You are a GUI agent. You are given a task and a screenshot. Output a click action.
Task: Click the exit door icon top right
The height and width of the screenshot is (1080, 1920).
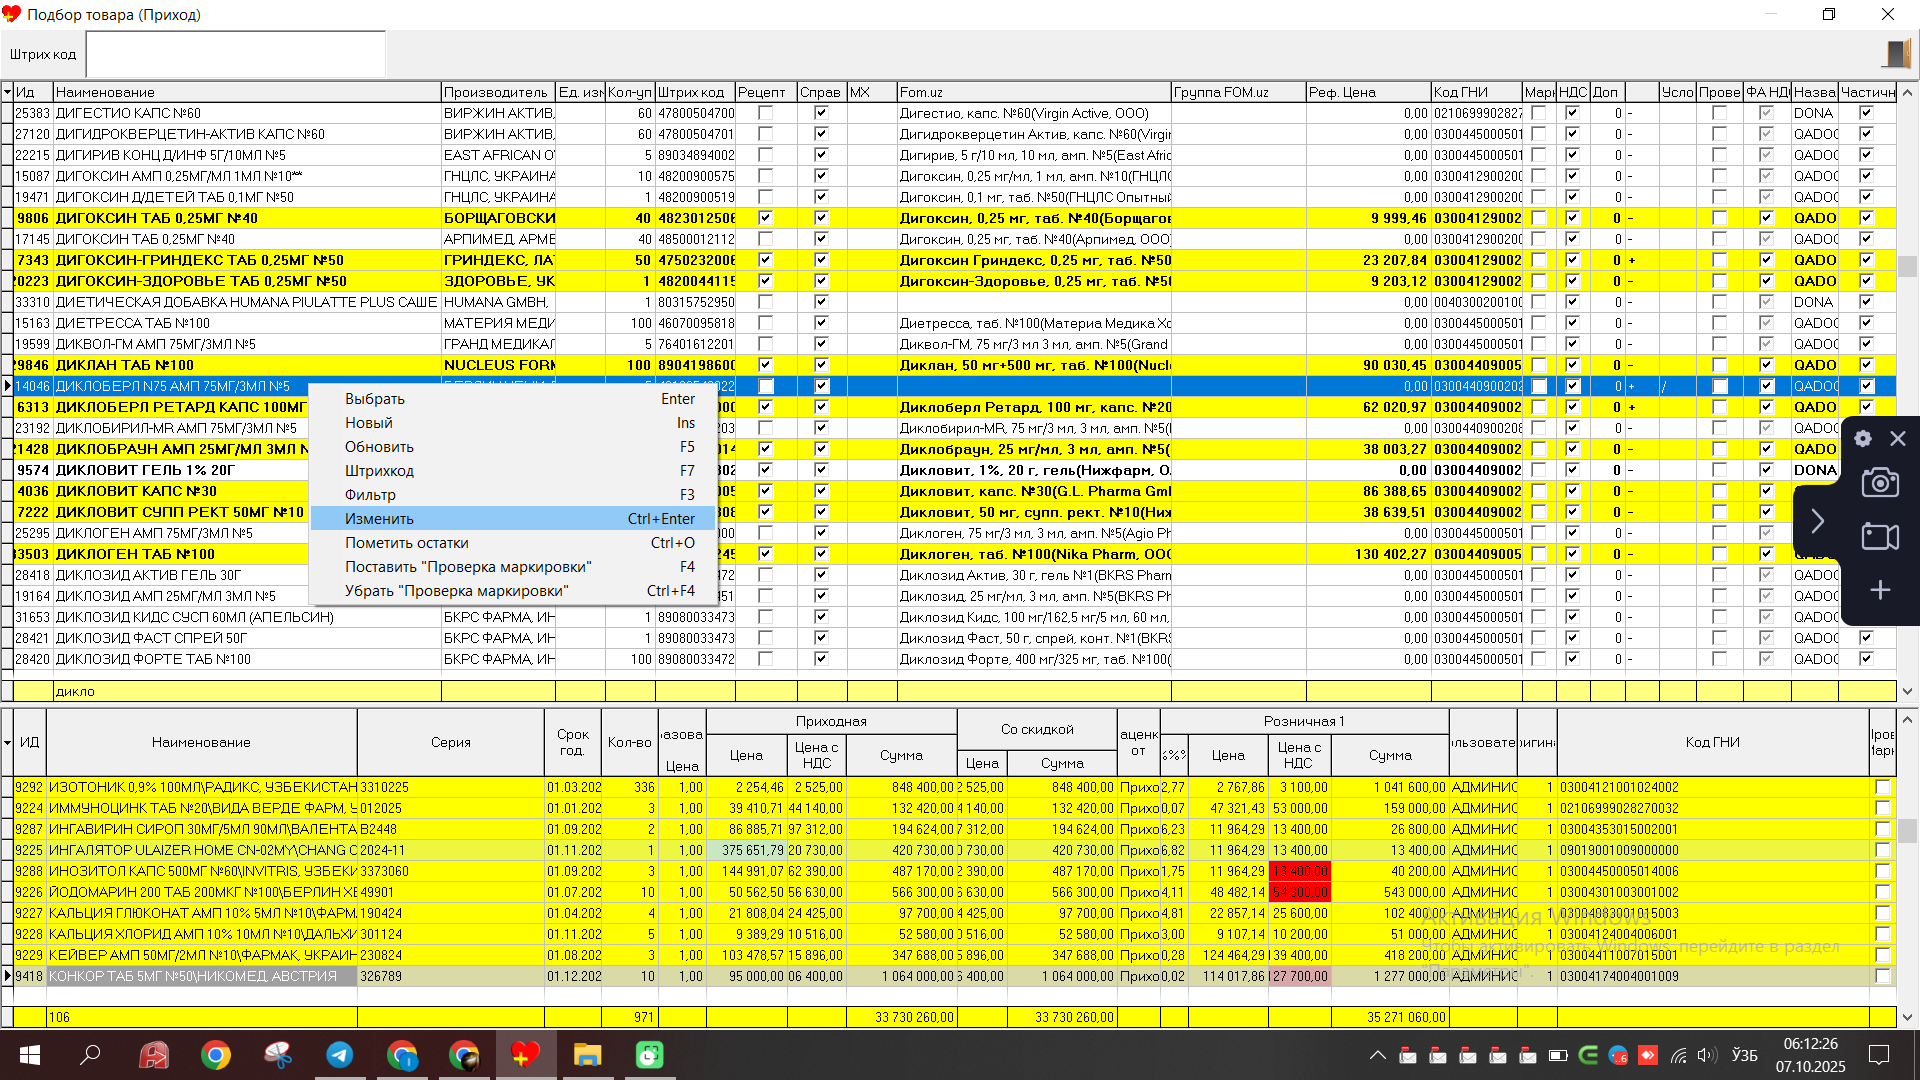click(x=1897, y=54)
